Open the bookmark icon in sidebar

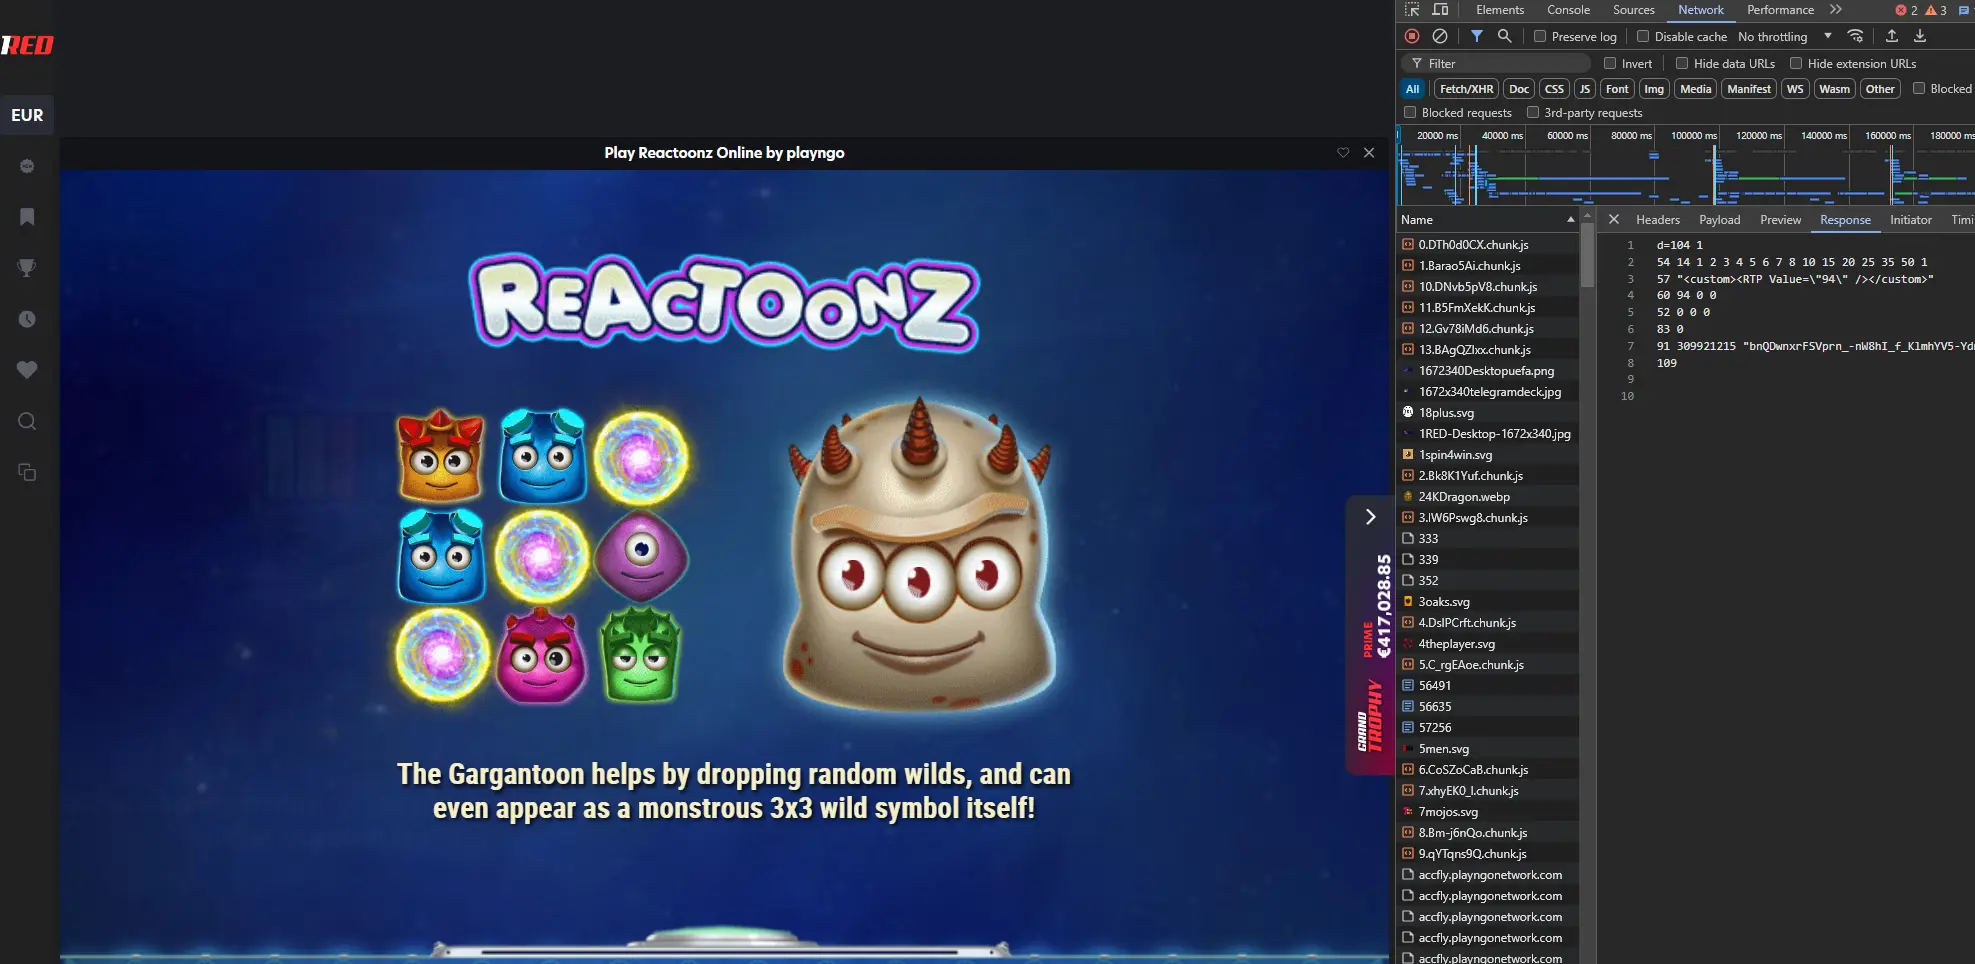27,217
